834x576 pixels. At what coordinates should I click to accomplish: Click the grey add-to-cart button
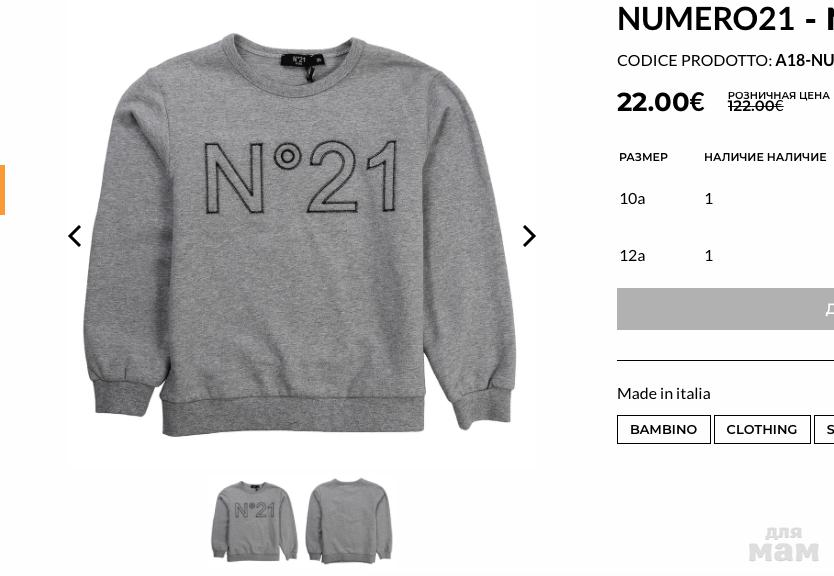(x=725, y=309)
